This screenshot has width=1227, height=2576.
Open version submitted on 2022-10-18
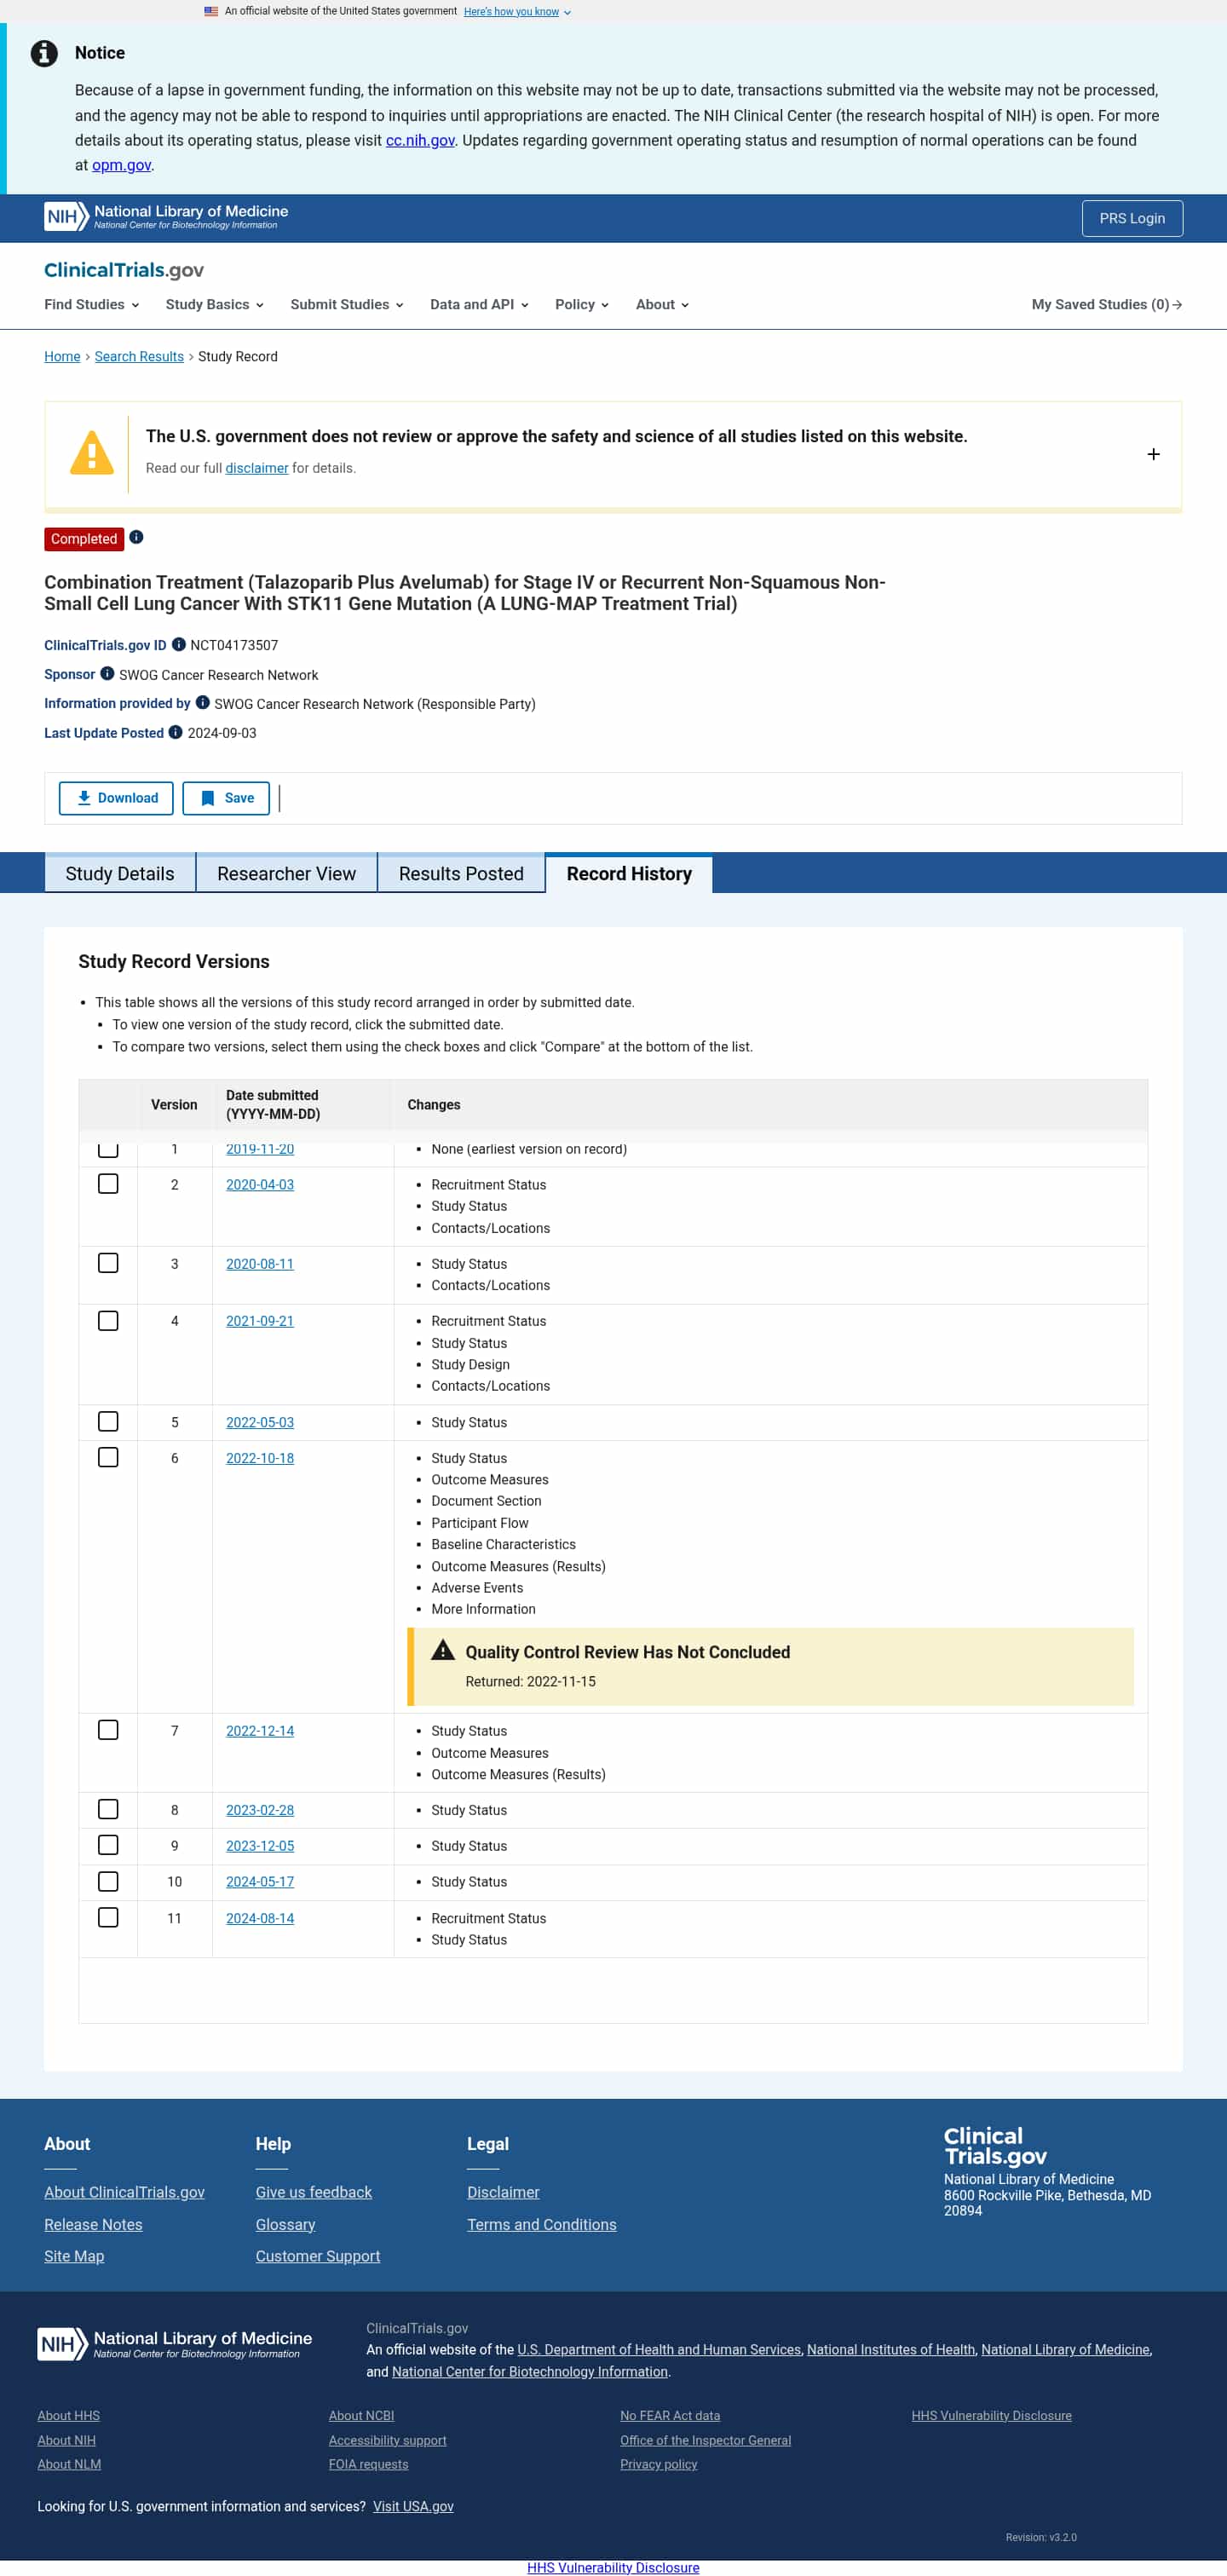click(x=260, y=1458)
